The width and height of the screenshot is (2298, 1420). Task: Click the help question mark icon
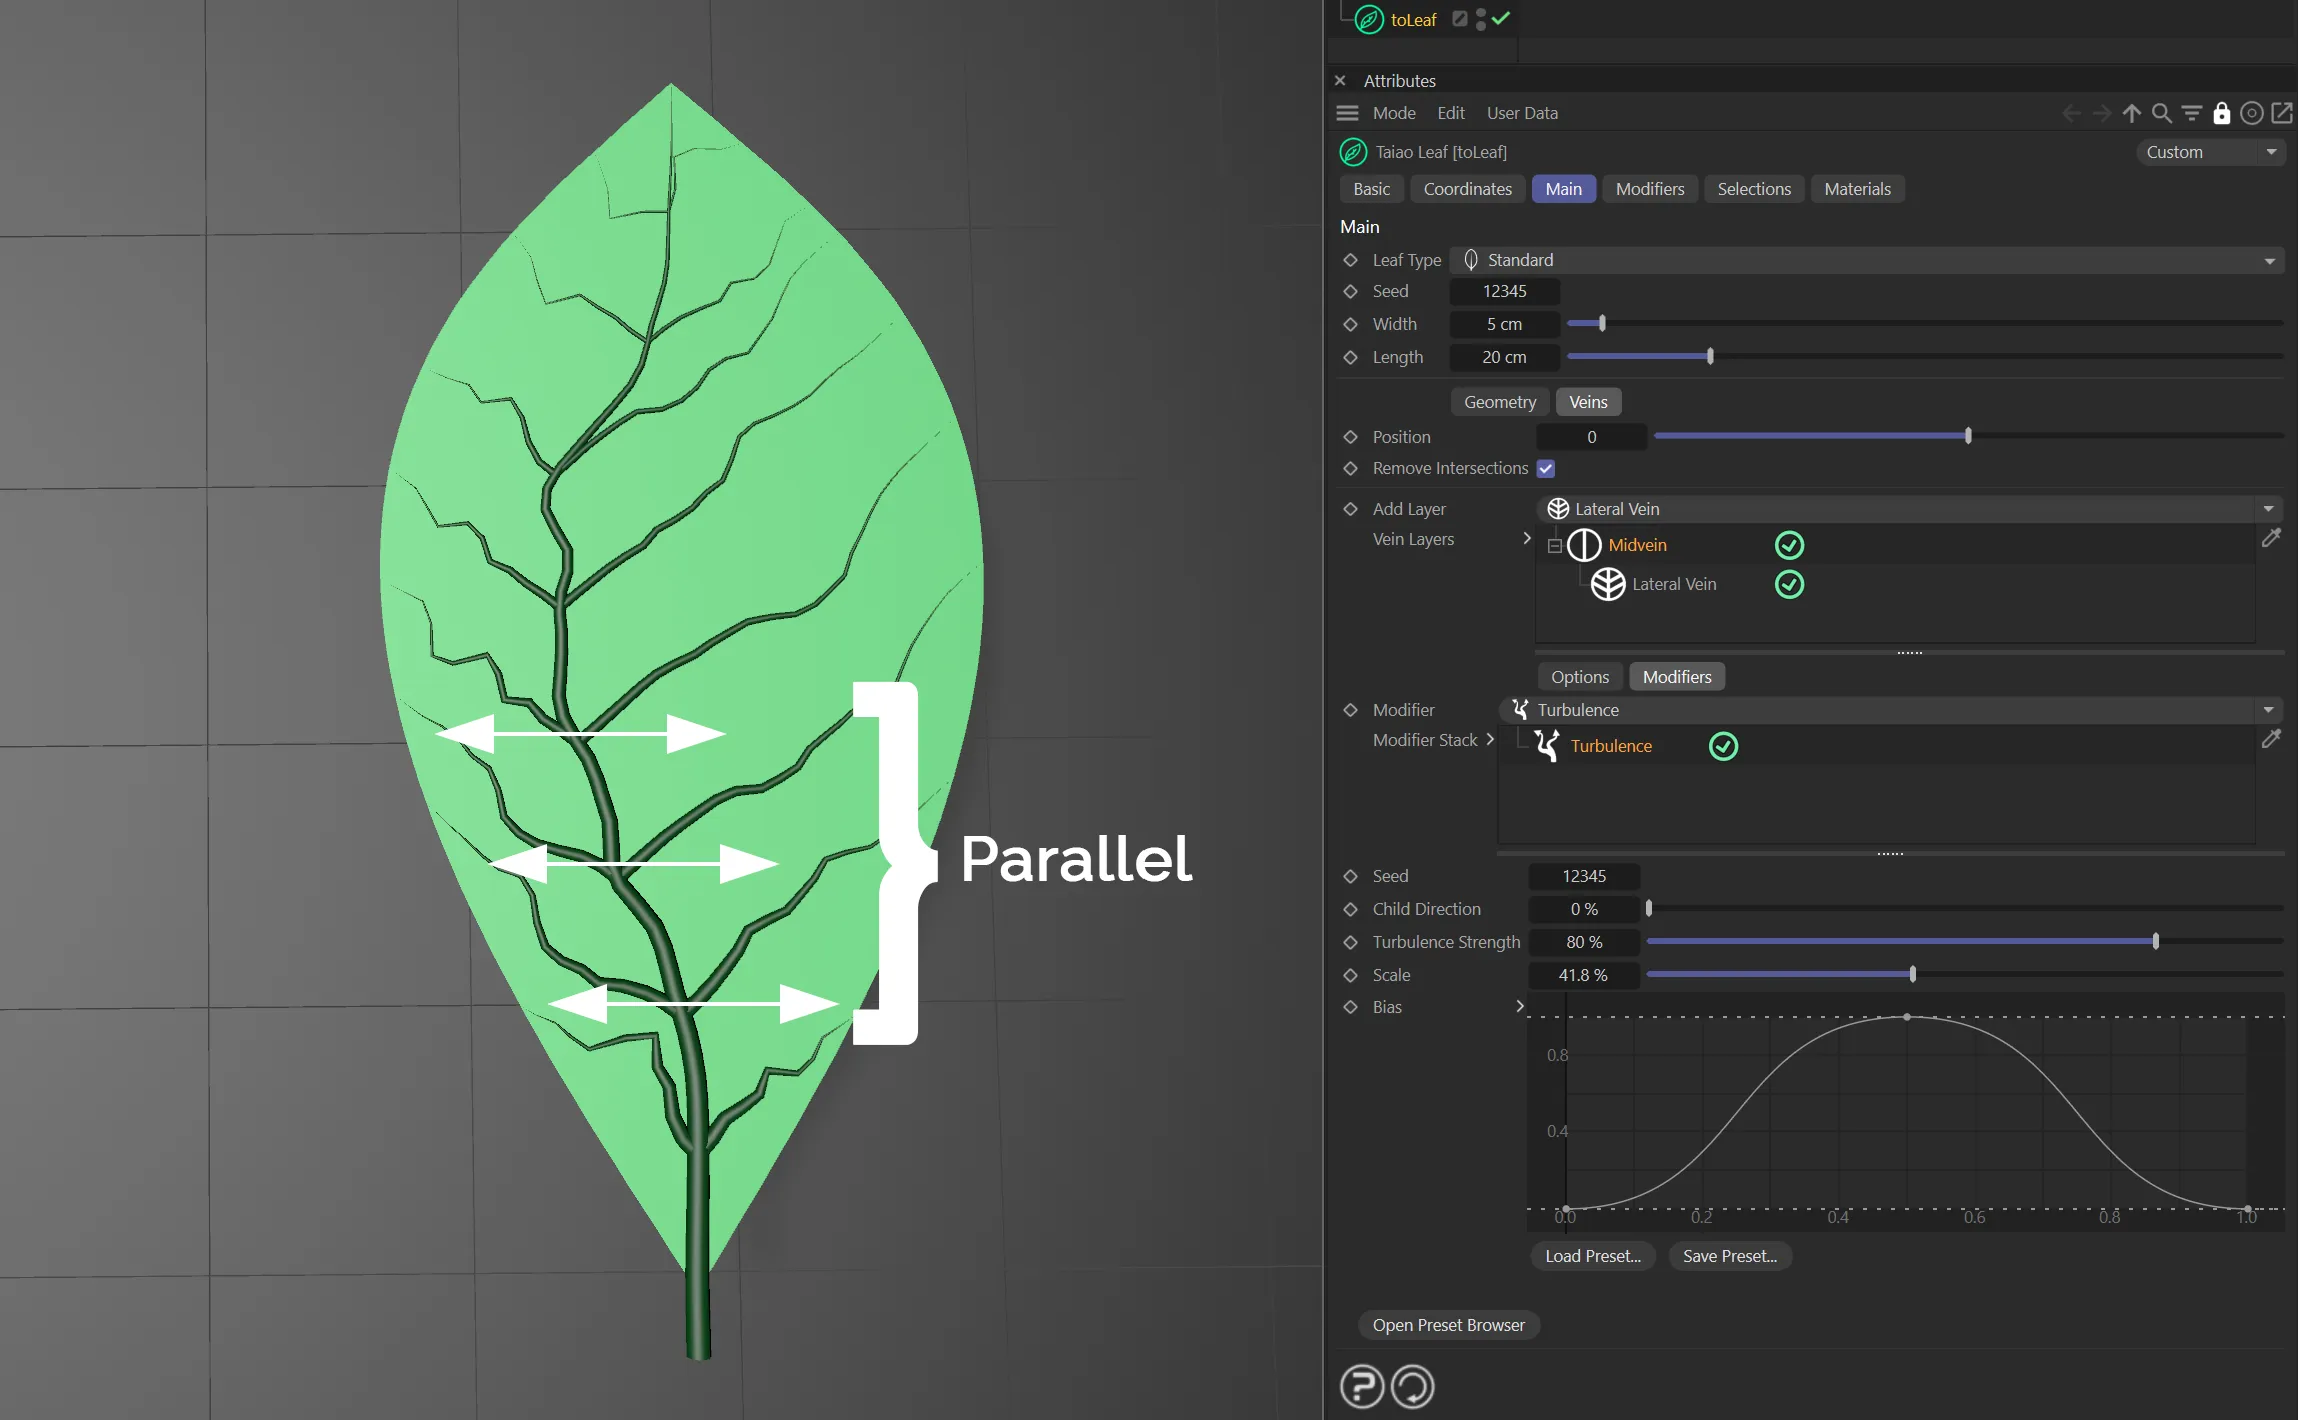tap(1361, 1387)
